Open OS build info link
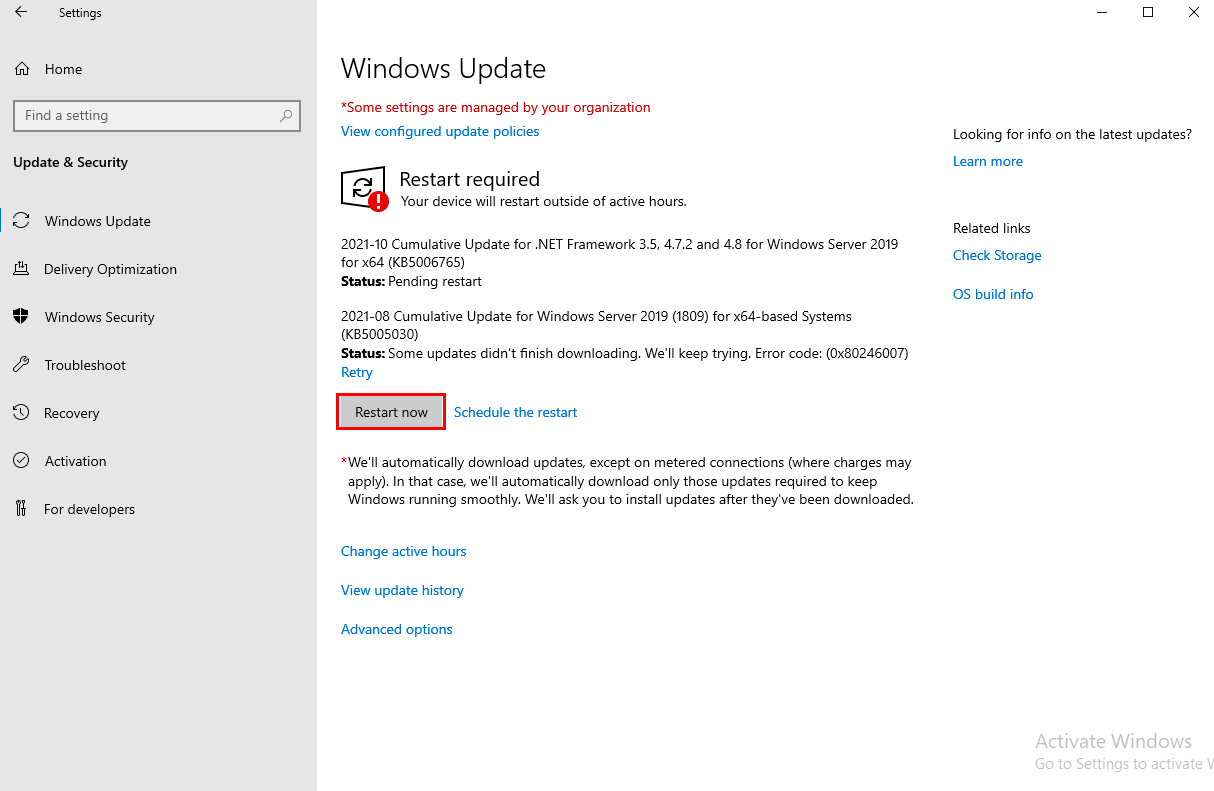Screen dimensions: 1214x791 coord(993,294)
